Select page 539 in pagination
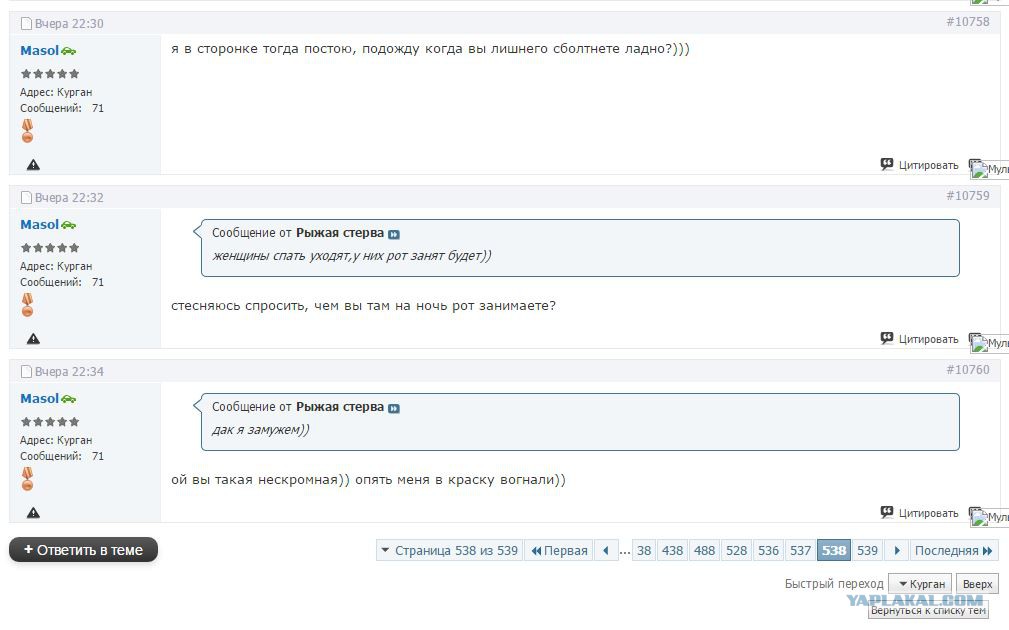 coord(867,550)
